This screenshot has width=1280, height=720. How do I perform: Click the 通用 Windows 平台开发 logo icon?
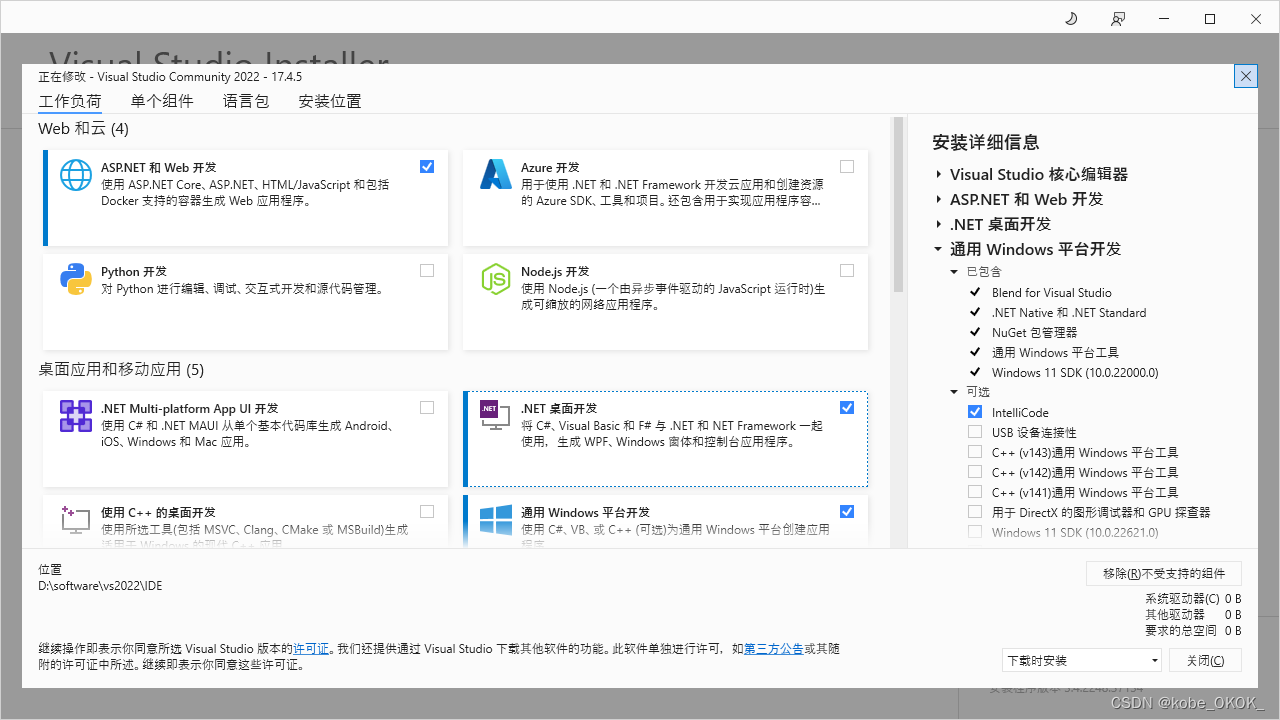[x=495, y=520]
